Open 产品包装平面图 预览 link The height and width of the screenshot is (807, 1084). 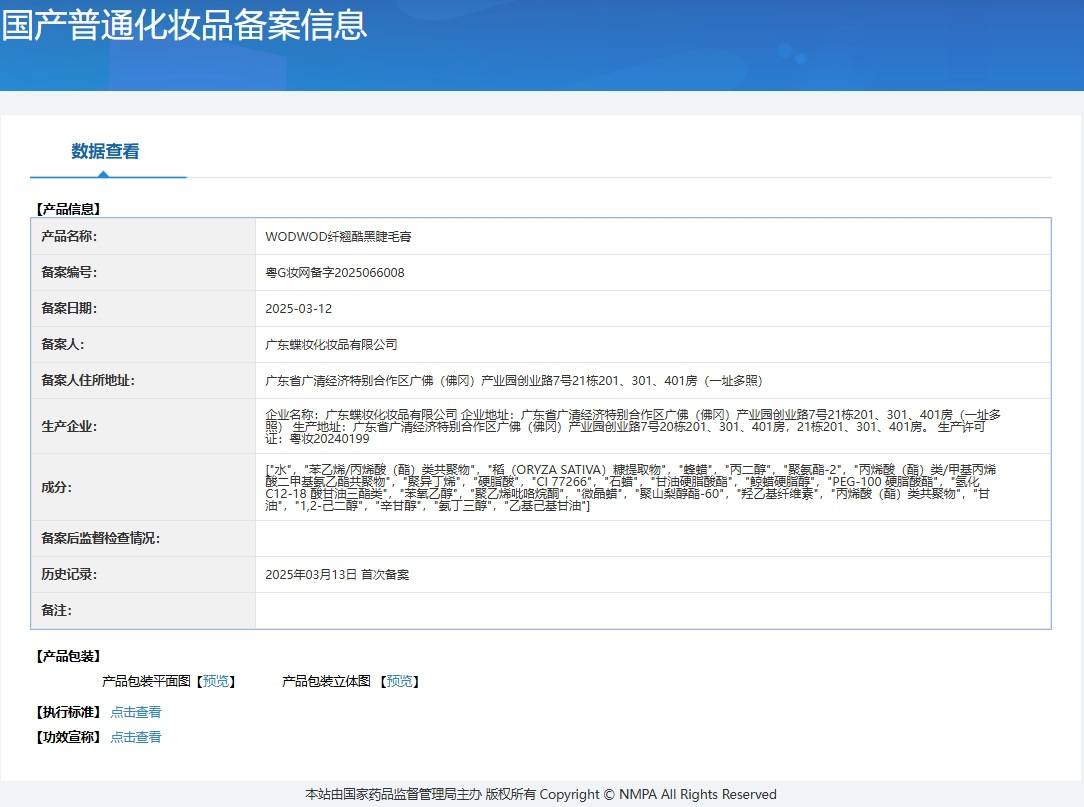coord(216,681)
